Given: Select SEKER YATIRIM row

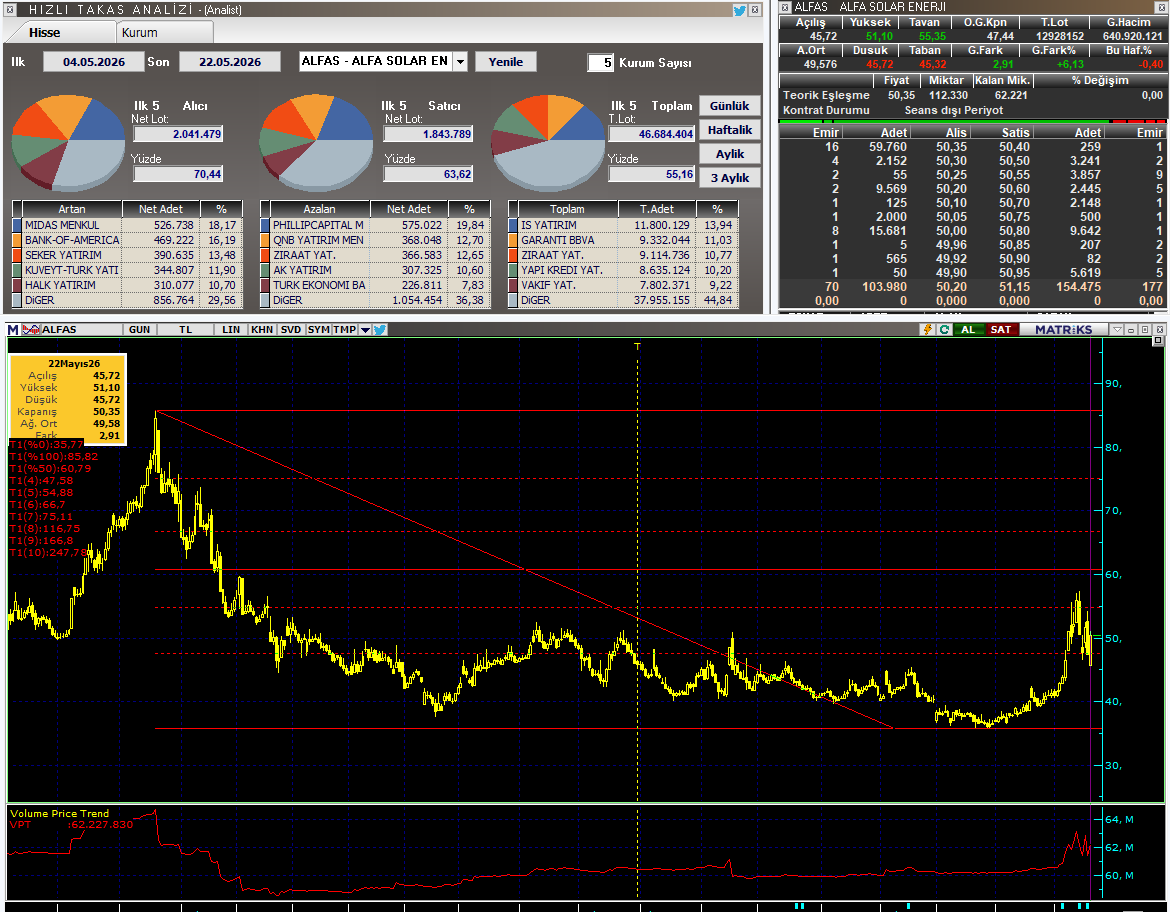Looking at the screenshot, I should coord(128,254).
